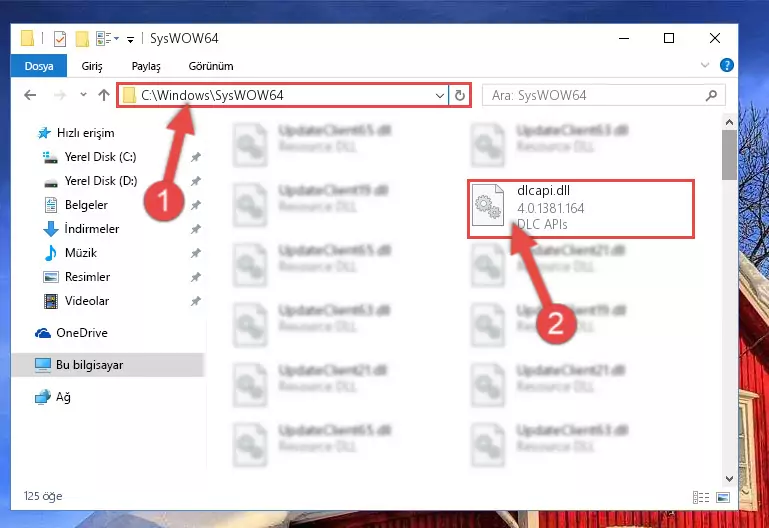Click the pin icon next to İndirmeler
Viewport: 769px width, 528px height.
(196, 229)
